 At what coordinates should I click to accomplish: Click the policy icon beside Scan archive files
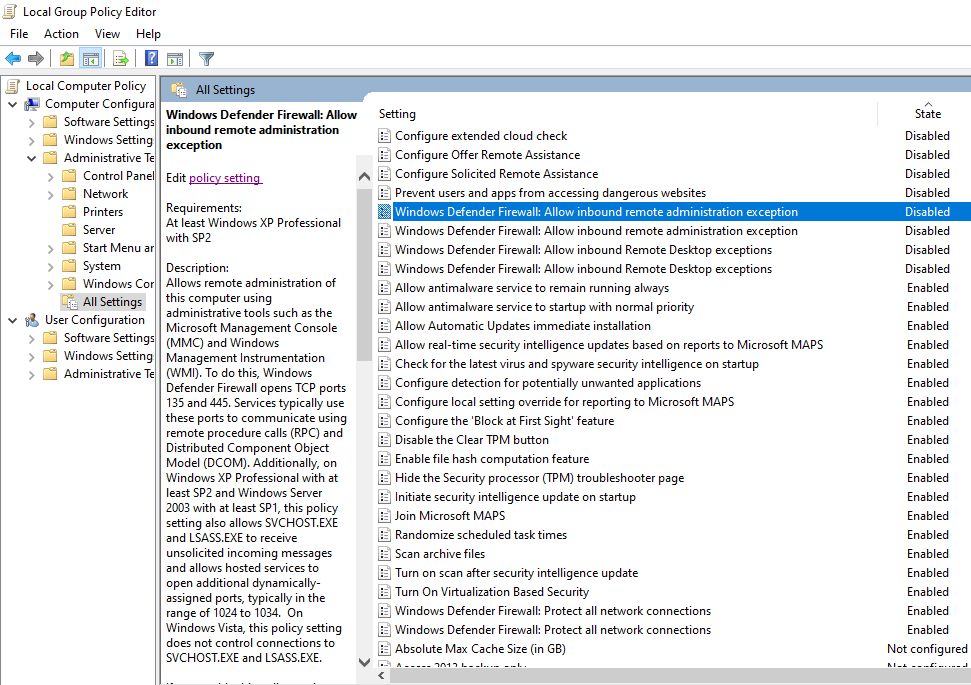pos(385,554)
